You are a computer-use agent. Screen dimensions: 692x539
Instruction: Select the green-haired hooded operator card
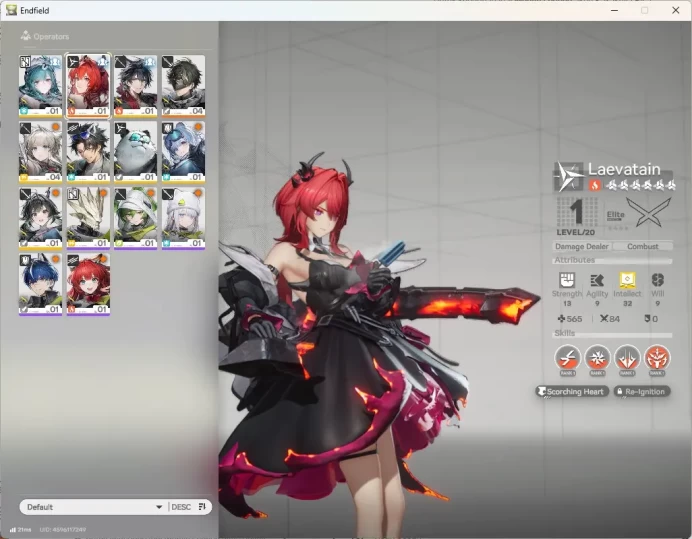(135, 218)
